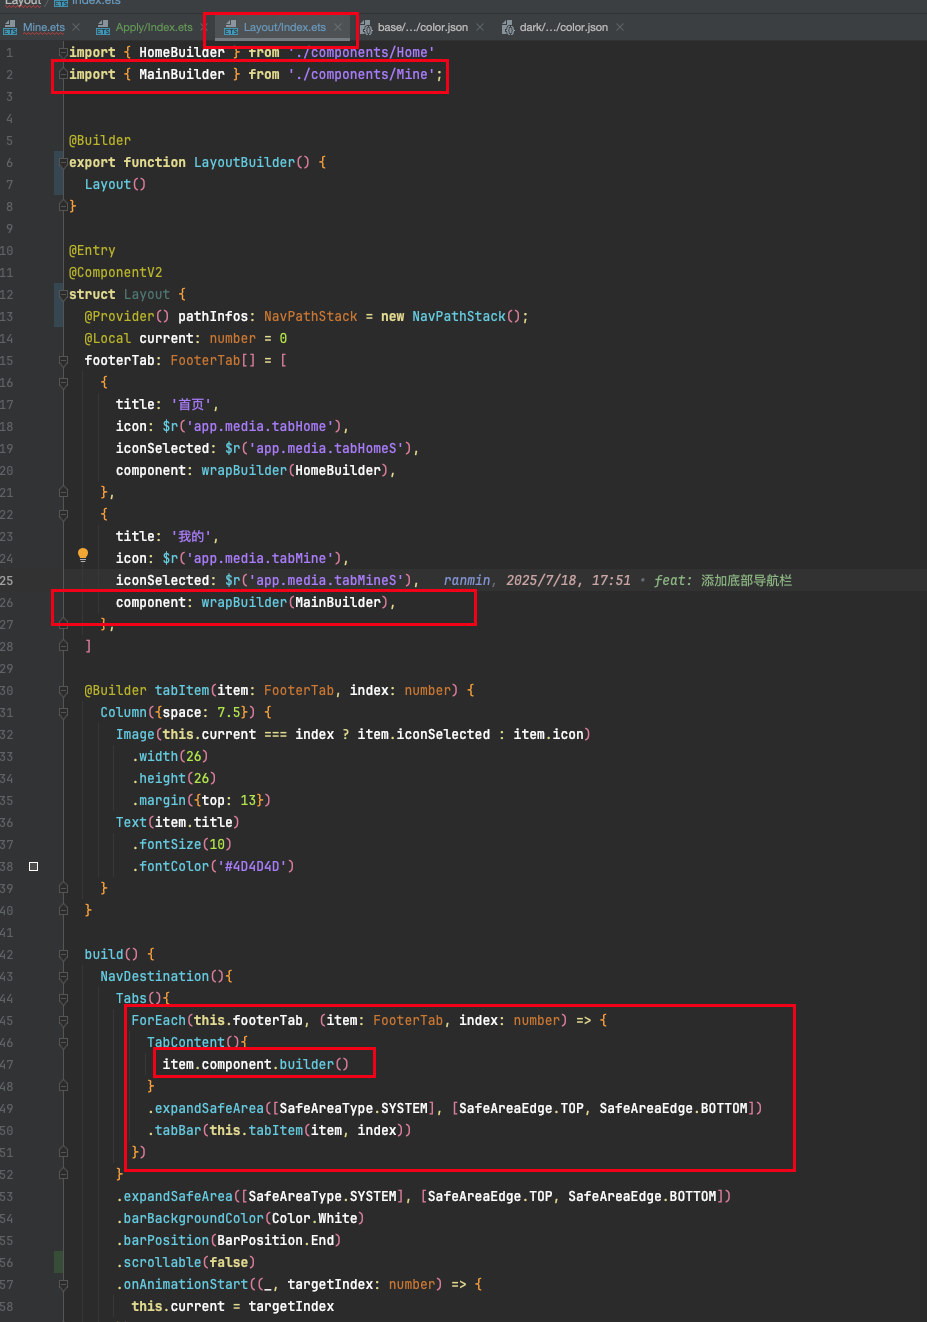Click the blame annotation 'ranmin, 2025/7/18, 17:51'
This screenshot has width=927, height=1322.
[x=537, y=580]
